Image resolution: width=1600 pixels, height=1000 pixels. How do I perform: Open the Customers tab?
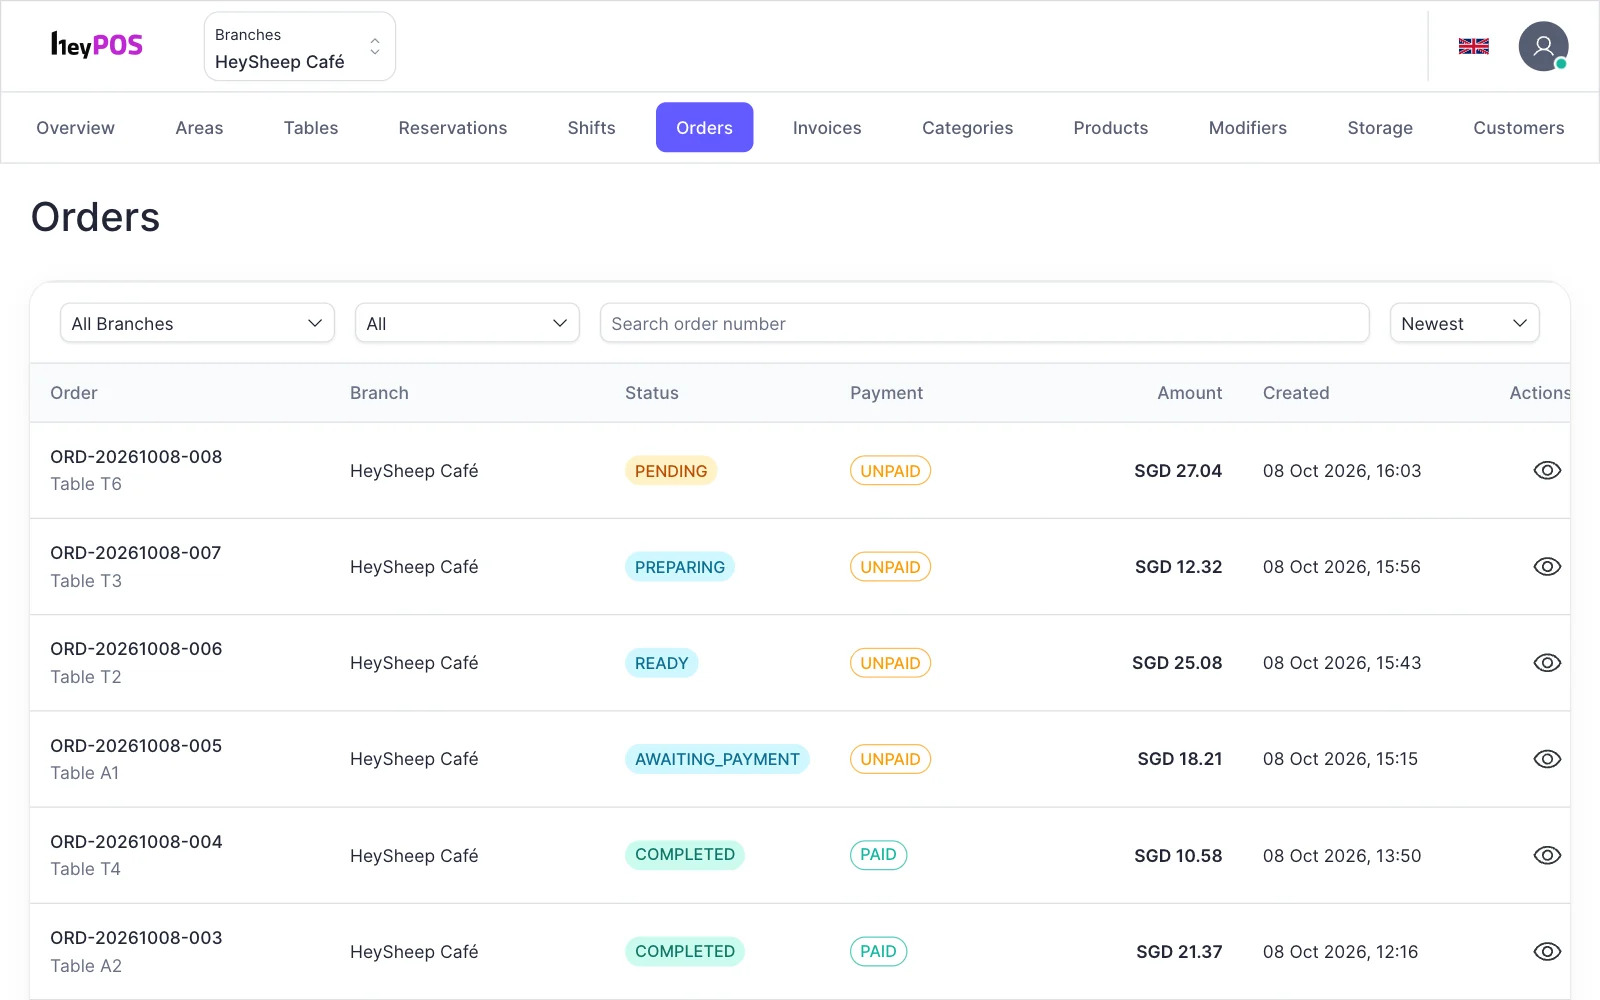tap(1518, 128)
